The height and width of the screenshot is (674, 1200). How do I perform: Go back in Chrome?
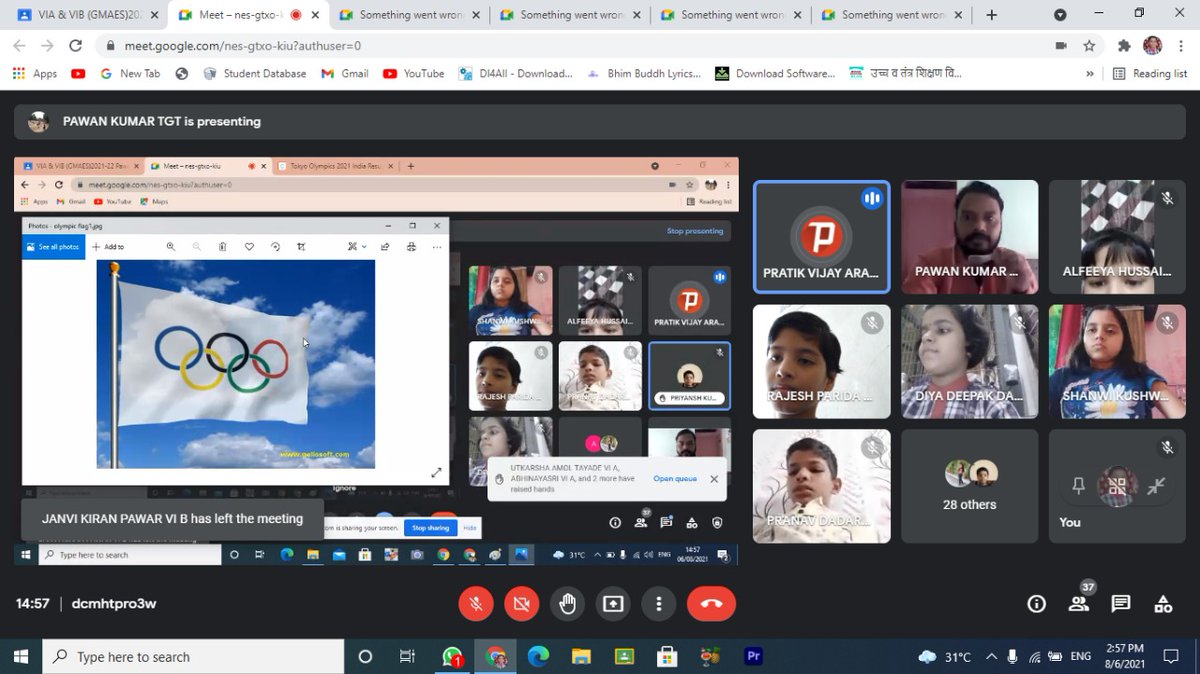[19, 46]
